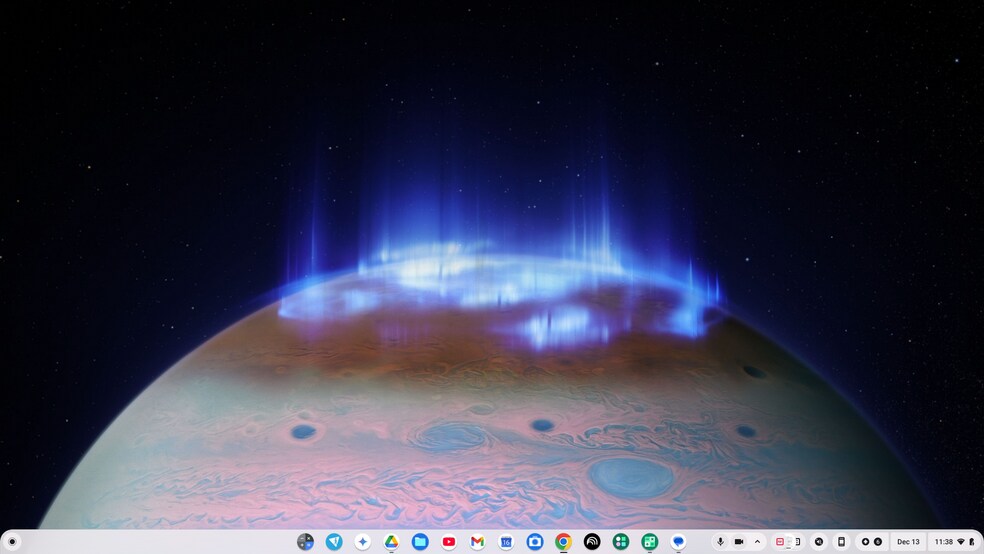Click the Wi-Fi status icon
This screenshot has height=554, width=984.
point(961,541)
